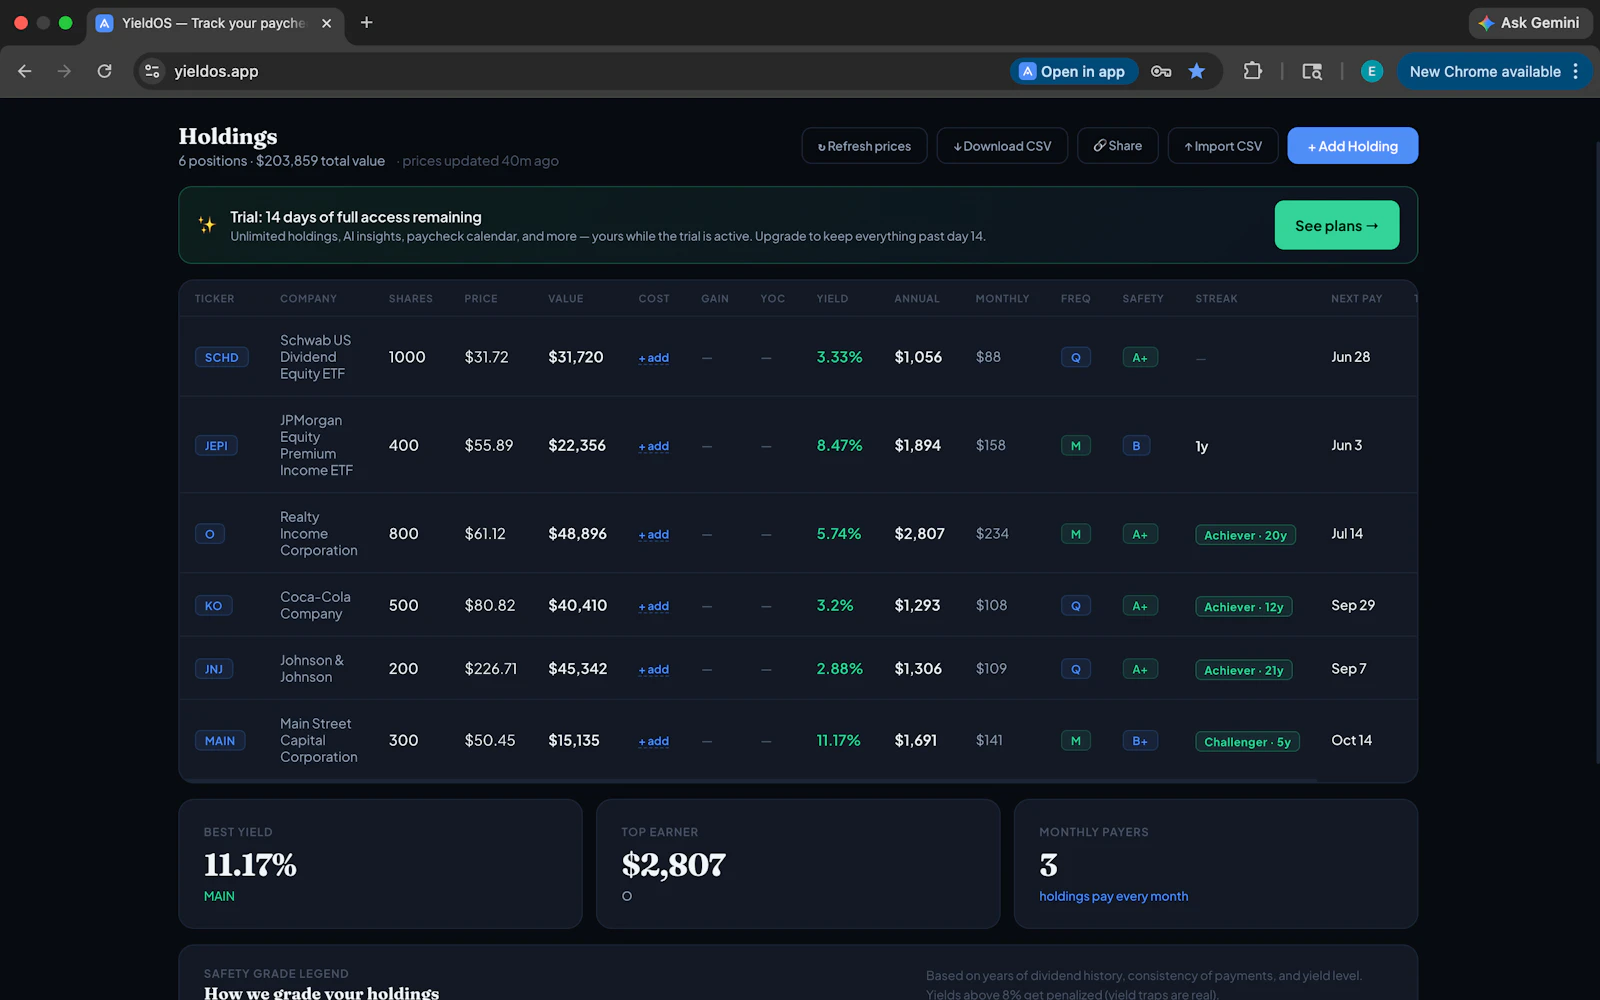Click Realty Income frequency badge M
Screen dimensions: 1600x1000
point(1076,534)
